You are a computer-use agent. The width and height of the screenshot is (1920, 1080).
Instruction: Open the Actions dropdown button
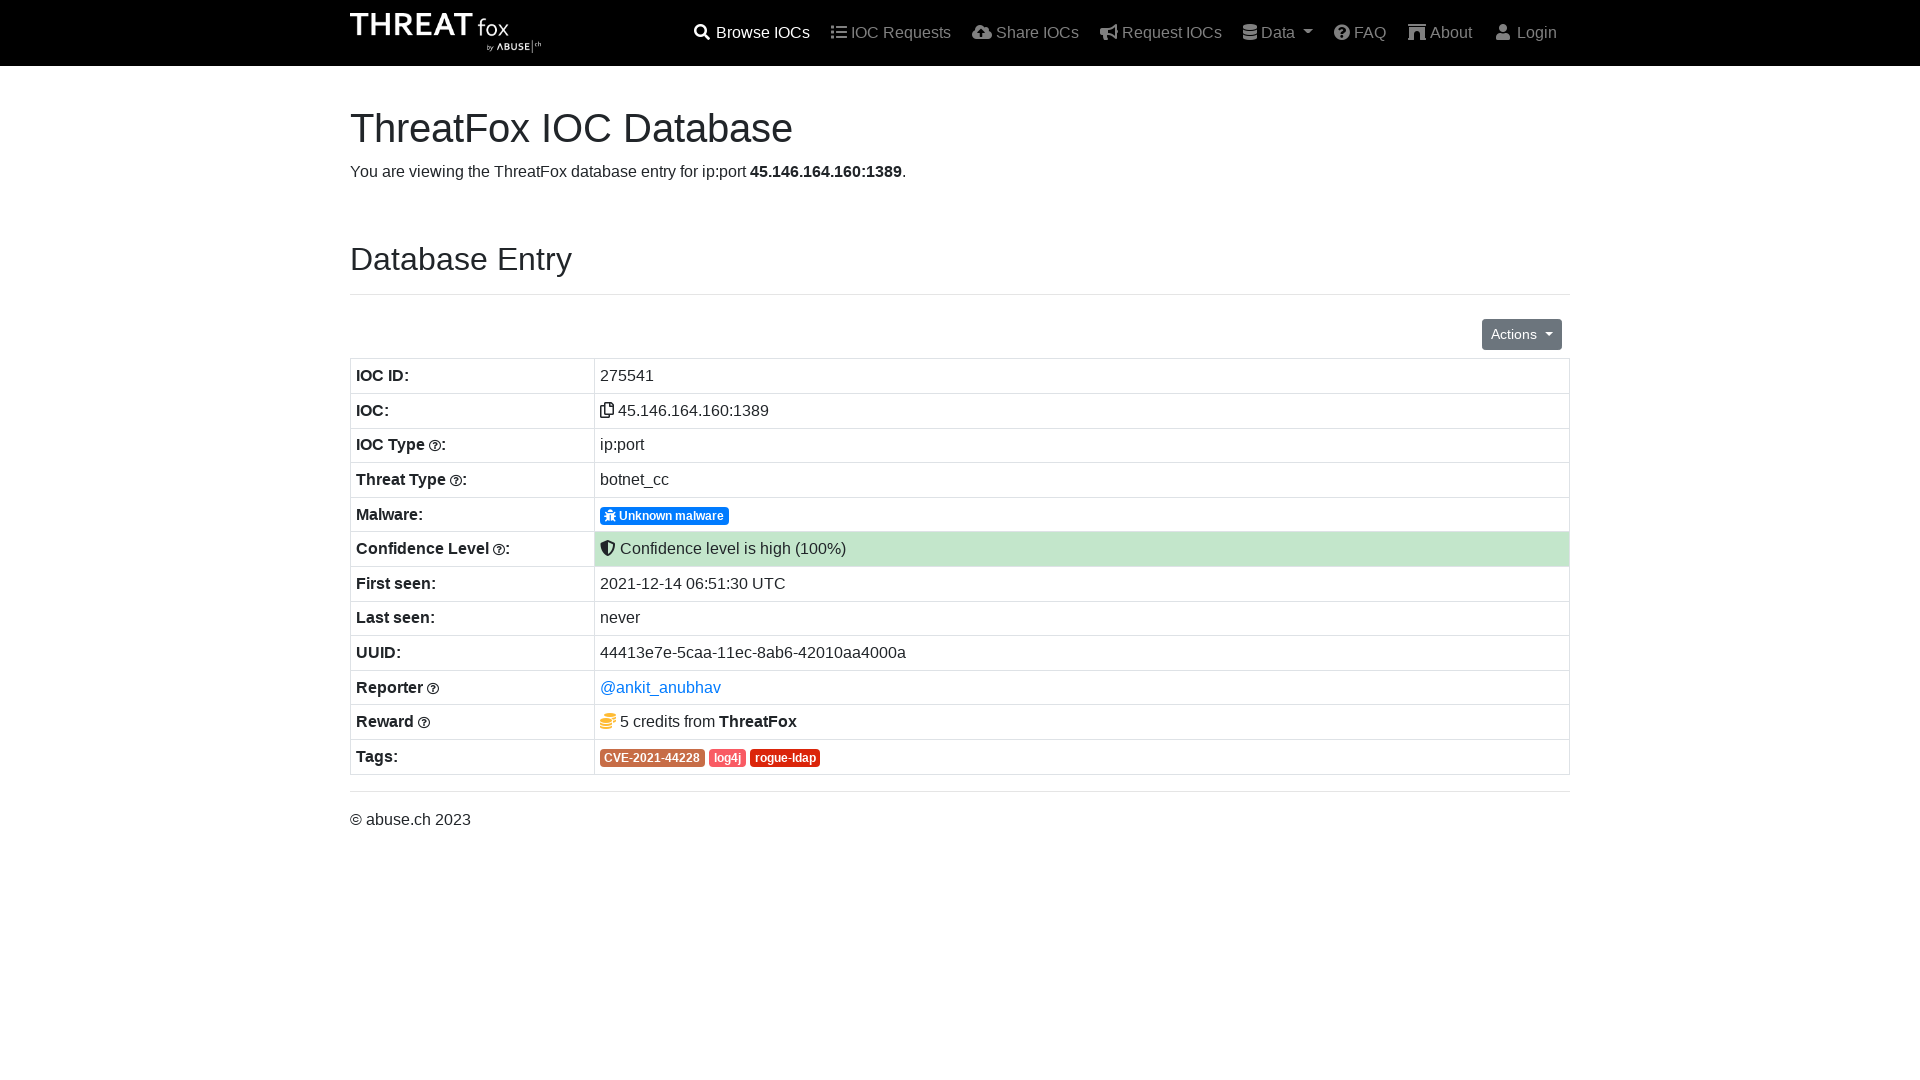(x=1522, y=335)
